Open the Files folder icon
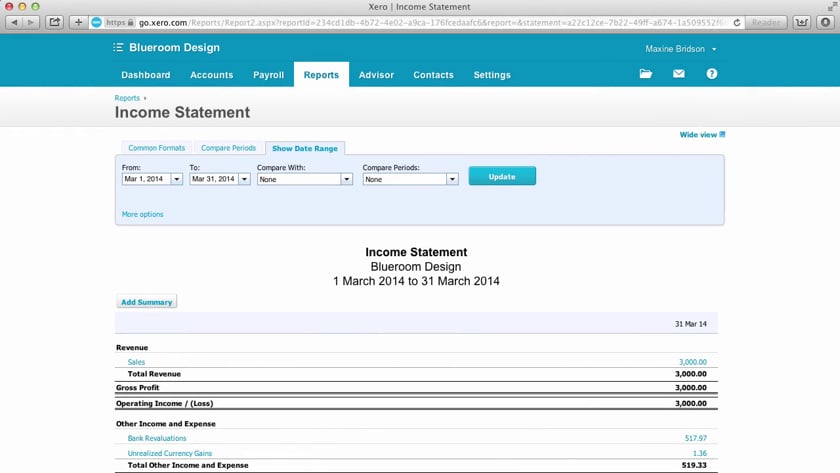This screenshot has height=473, width=840. tap(646, 74)
